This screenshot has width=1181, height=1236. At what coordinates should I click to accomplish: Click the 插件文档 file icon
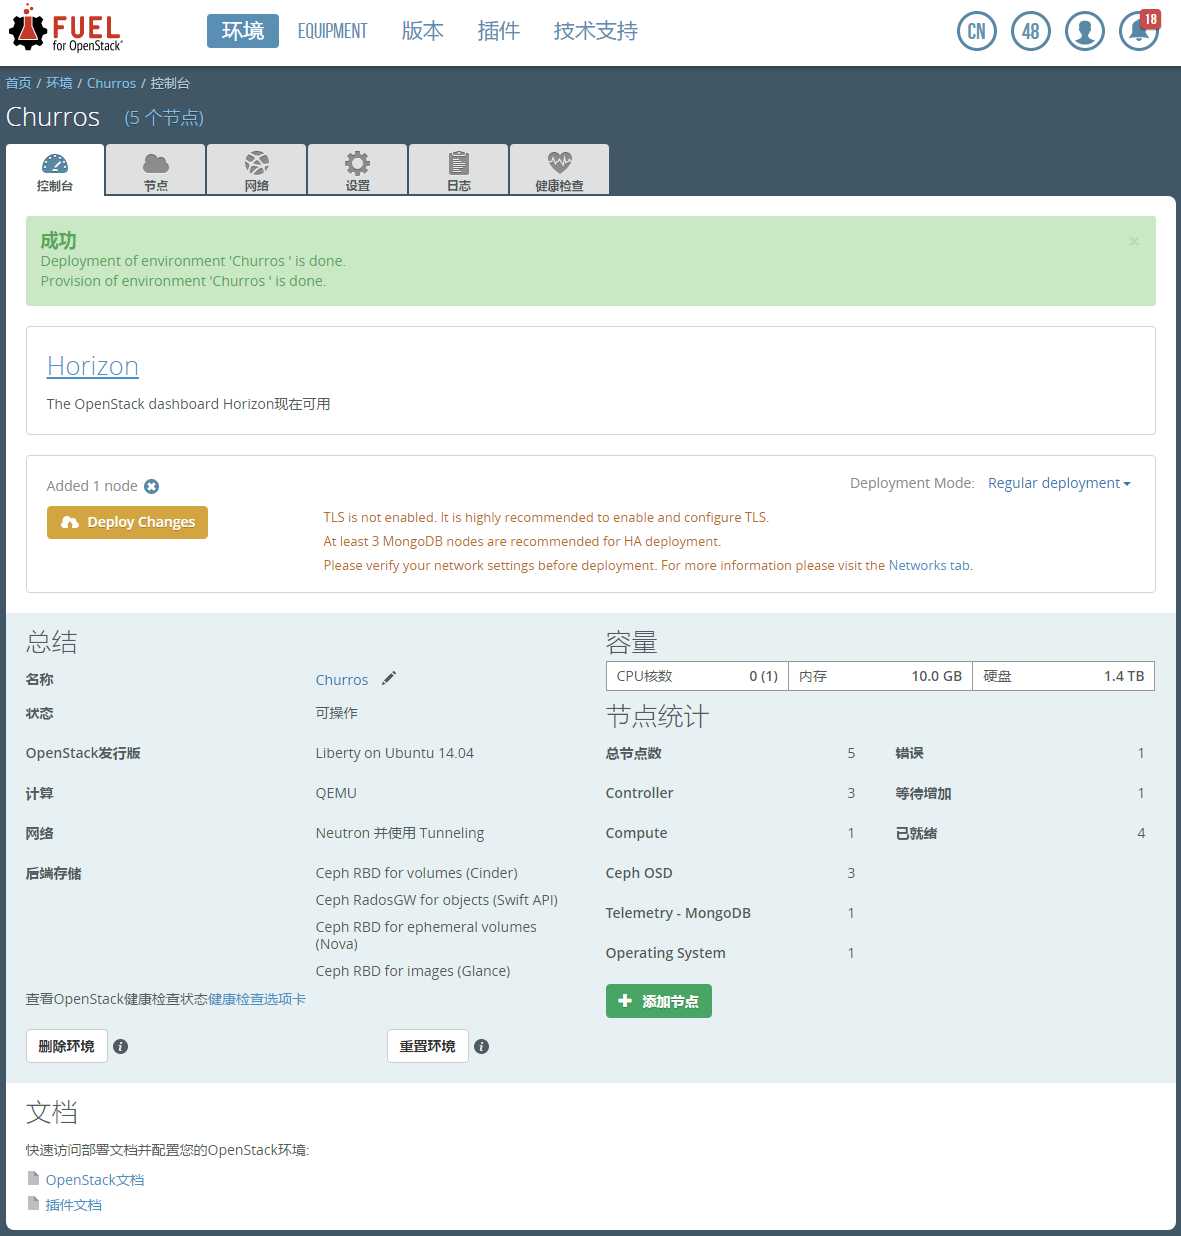[x=33, y=1204]
